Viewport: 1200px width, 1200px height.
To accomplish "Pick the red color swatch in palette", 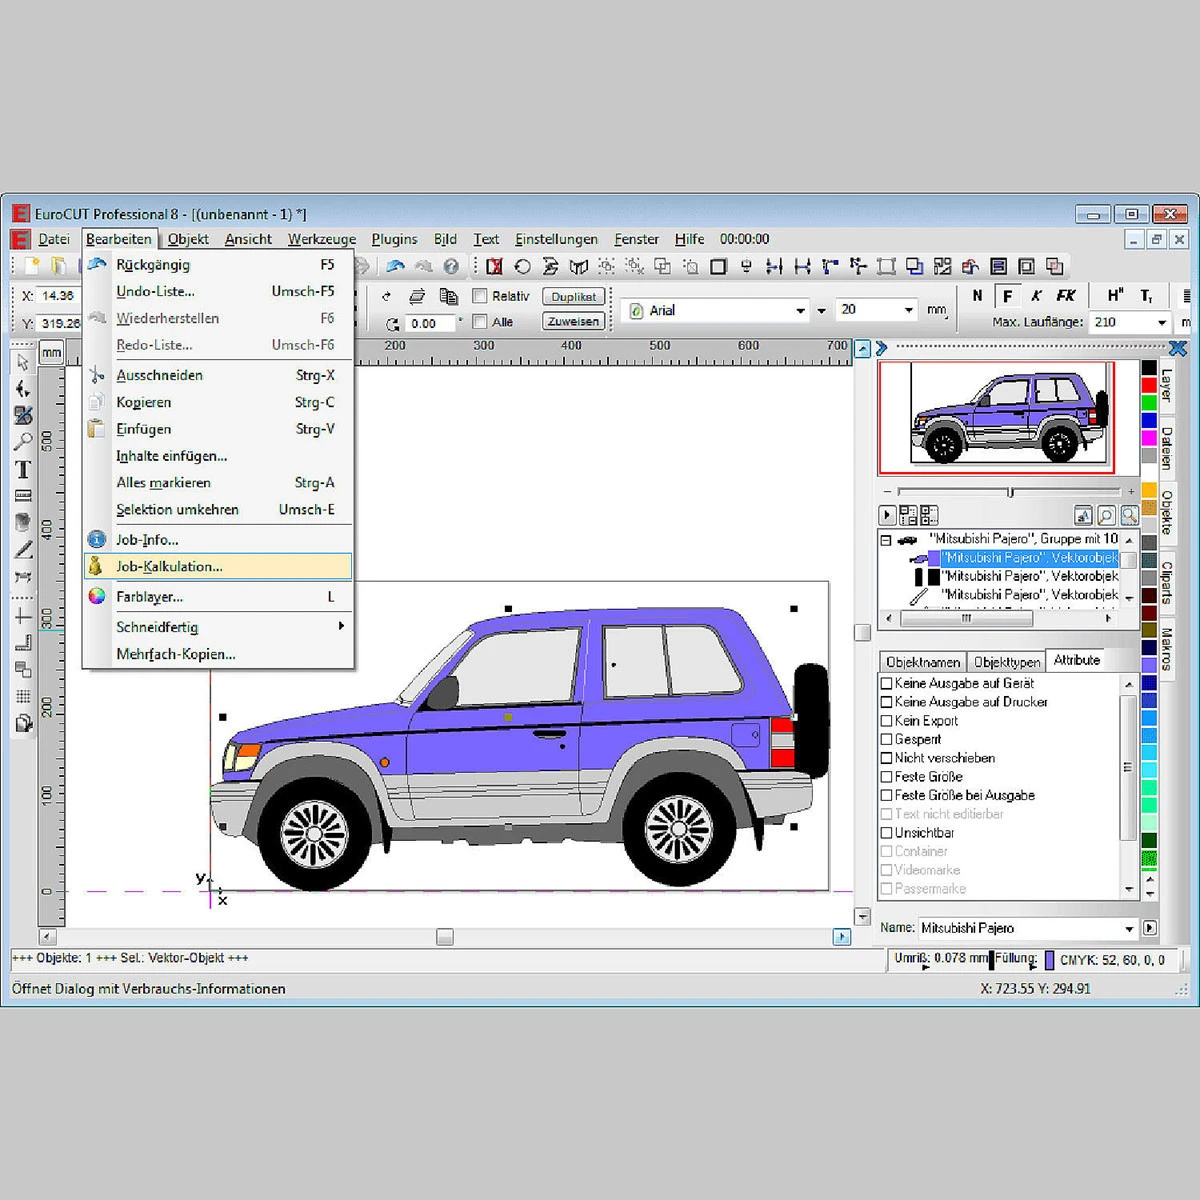I will pyautogui.click(x=1149, y=386).
